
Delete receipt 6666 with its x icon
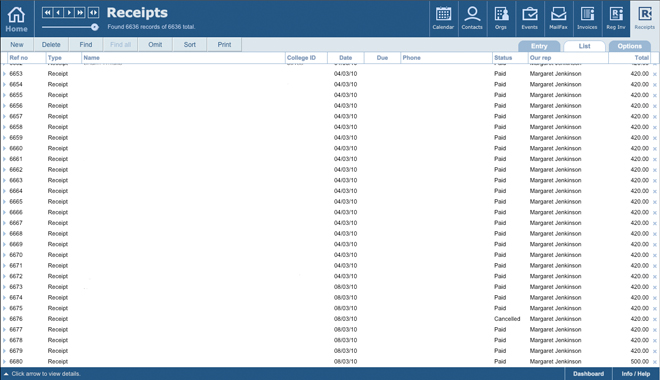tap(655, 213)
